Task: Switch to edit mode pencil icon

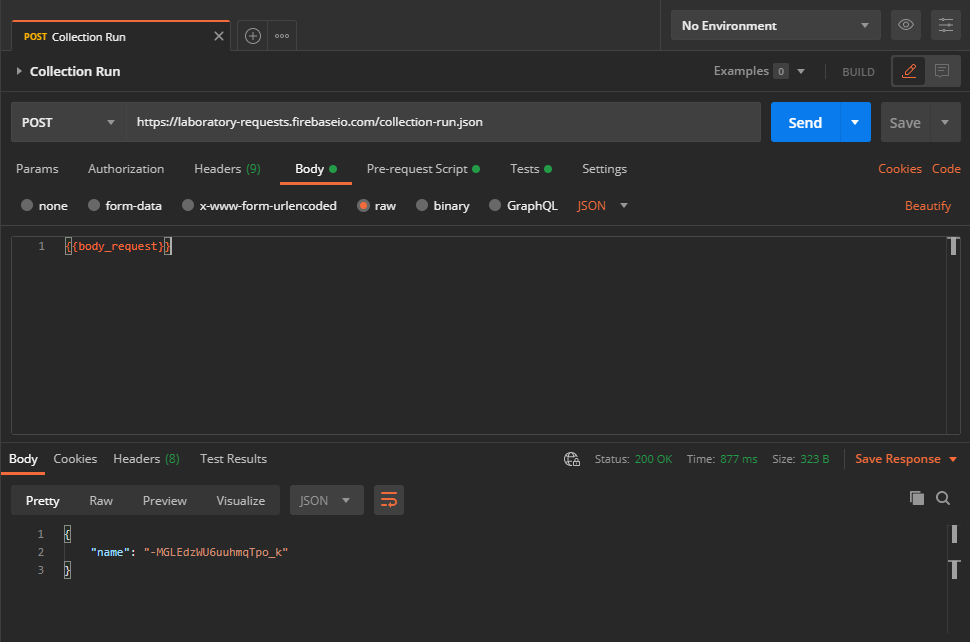Action: click(x=909, y=71)
